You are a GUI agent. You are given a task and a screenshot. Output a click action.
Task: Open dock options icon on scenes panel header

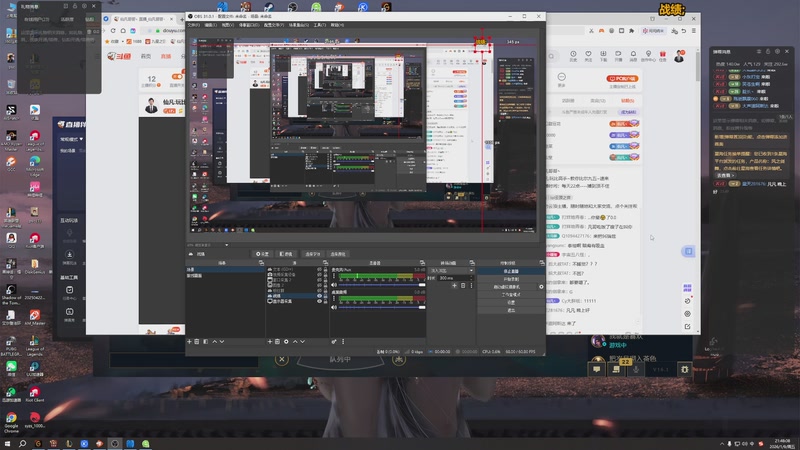pyautogui.click(x=261, y=263)
